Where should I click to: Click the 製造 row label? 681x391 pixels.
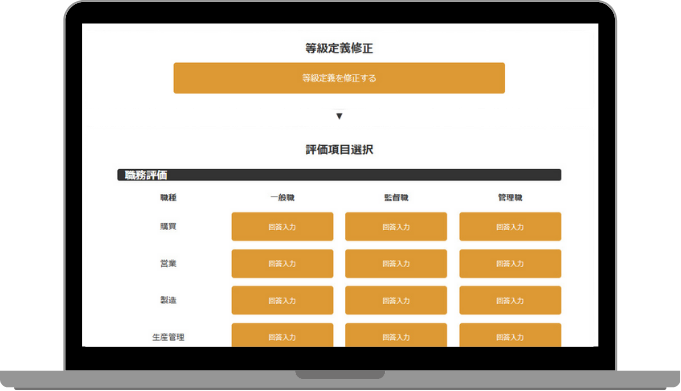click(169, 300)
